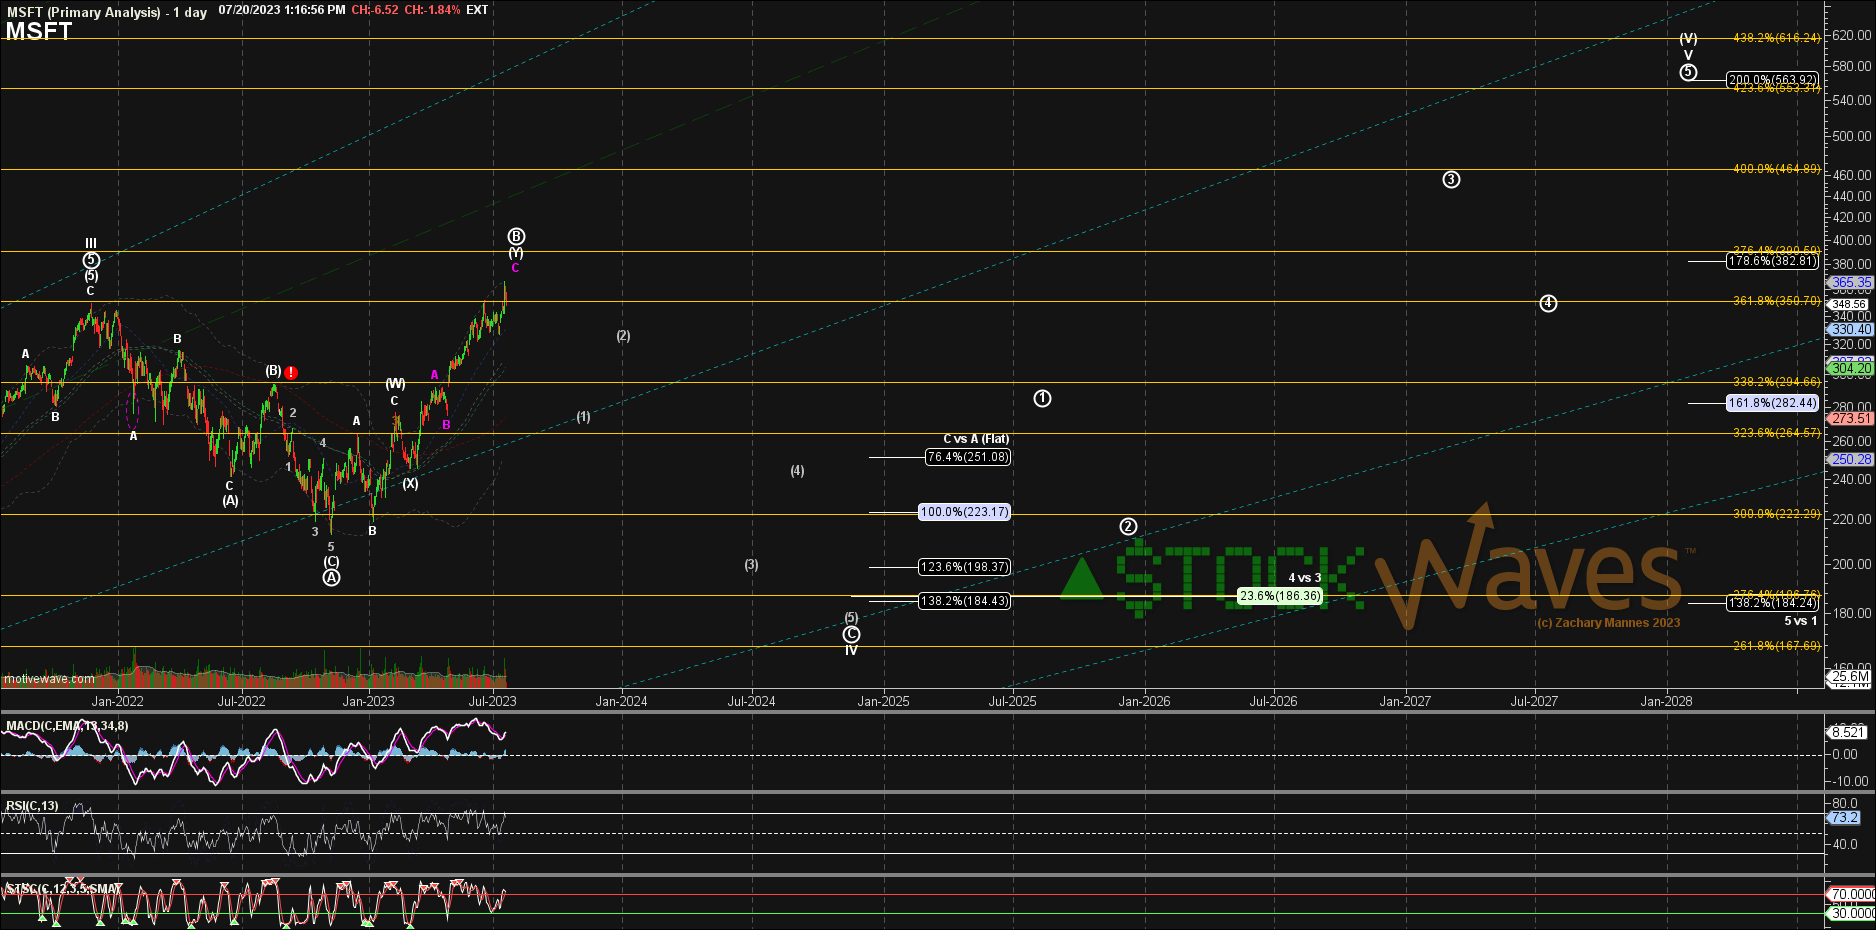
Task: Select the (W) wave label
Action: pyautogui.click(x=396, y=384)
